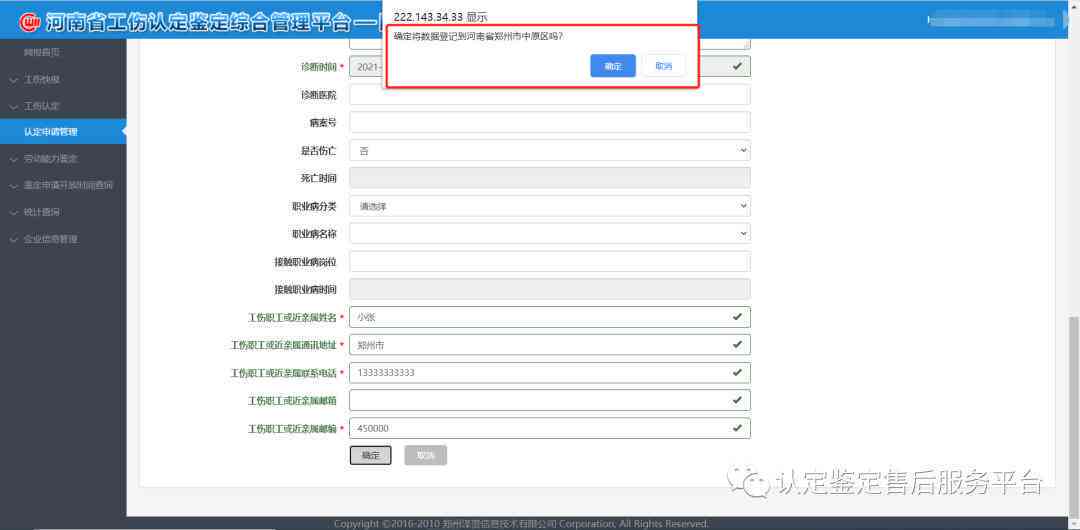Open 鉴定申请开放时间查询 in the sidebar
Viewport: 1080px width, 530px height.
tap(68, 185)
